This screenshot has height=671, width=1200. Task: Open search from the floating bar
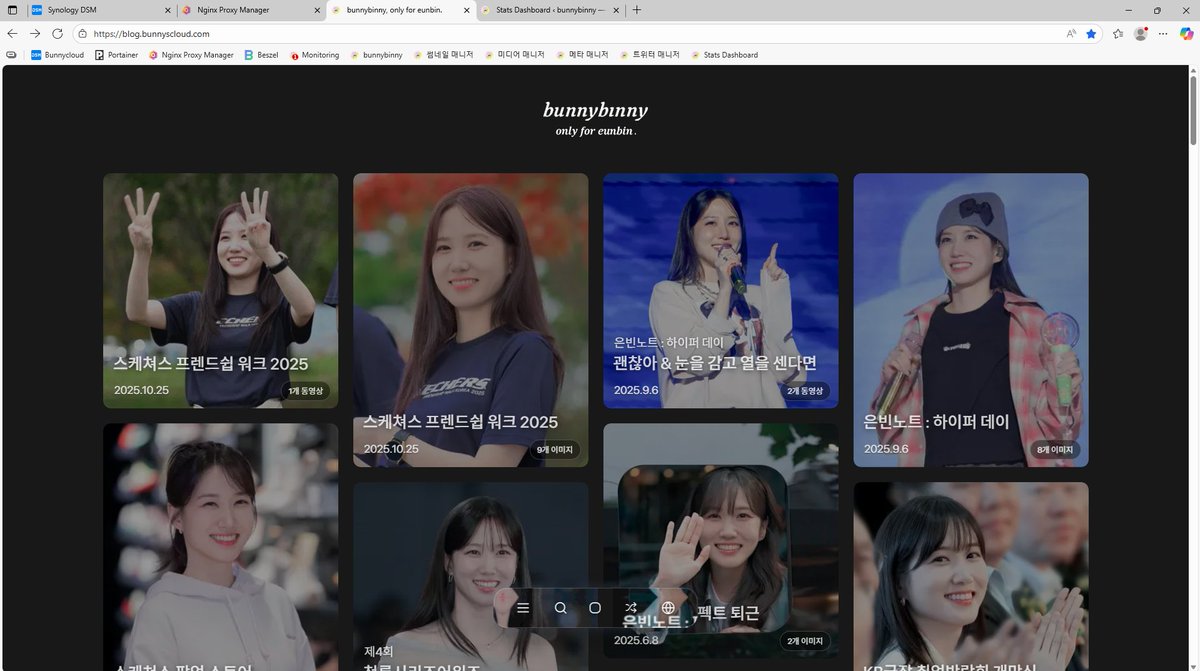[560, 608]
